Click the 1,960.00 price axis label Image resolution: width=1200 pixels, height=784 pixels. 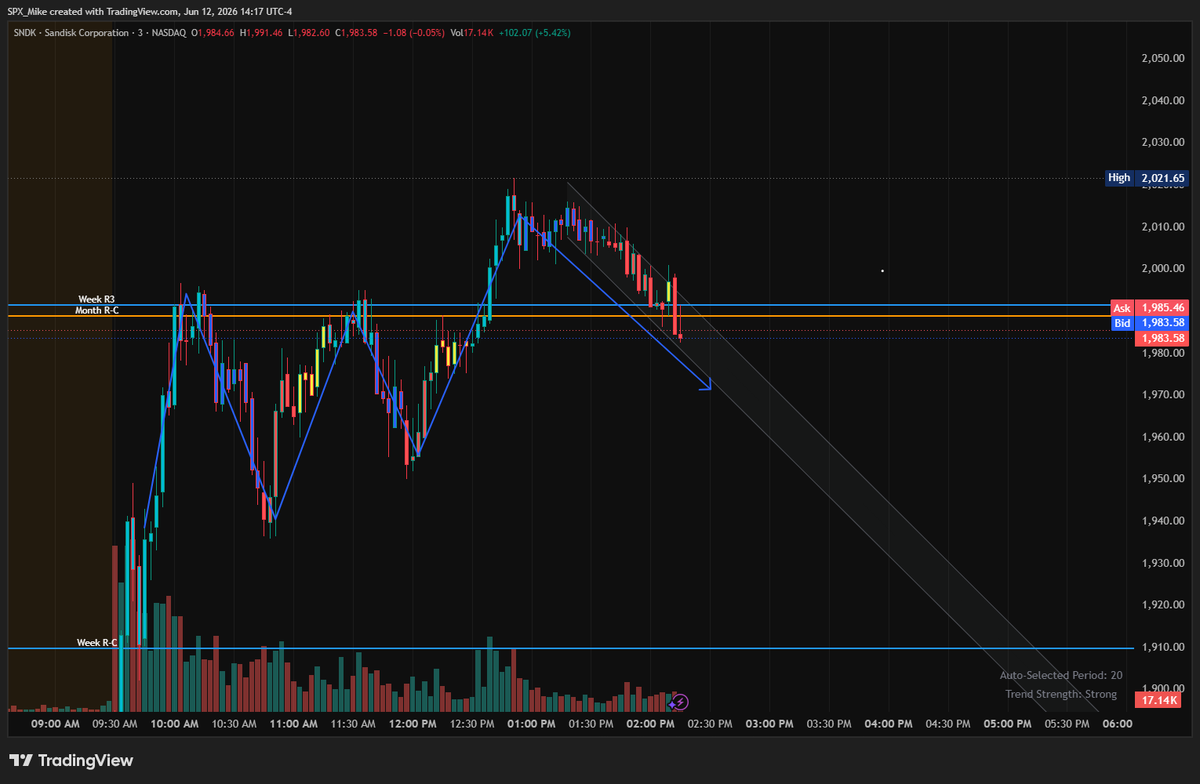pos(1163,437)
